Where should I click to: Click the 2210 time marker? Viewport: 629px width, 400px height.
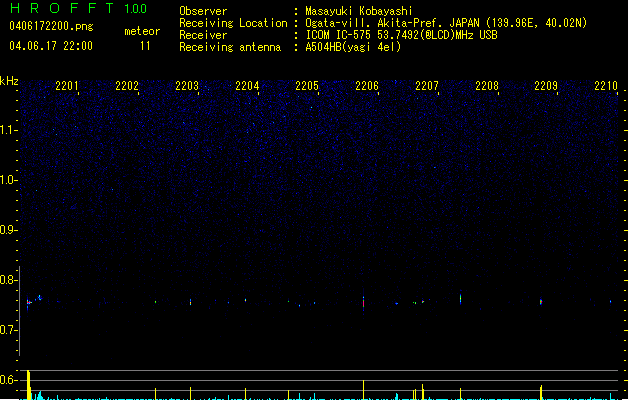pos(606,86)
